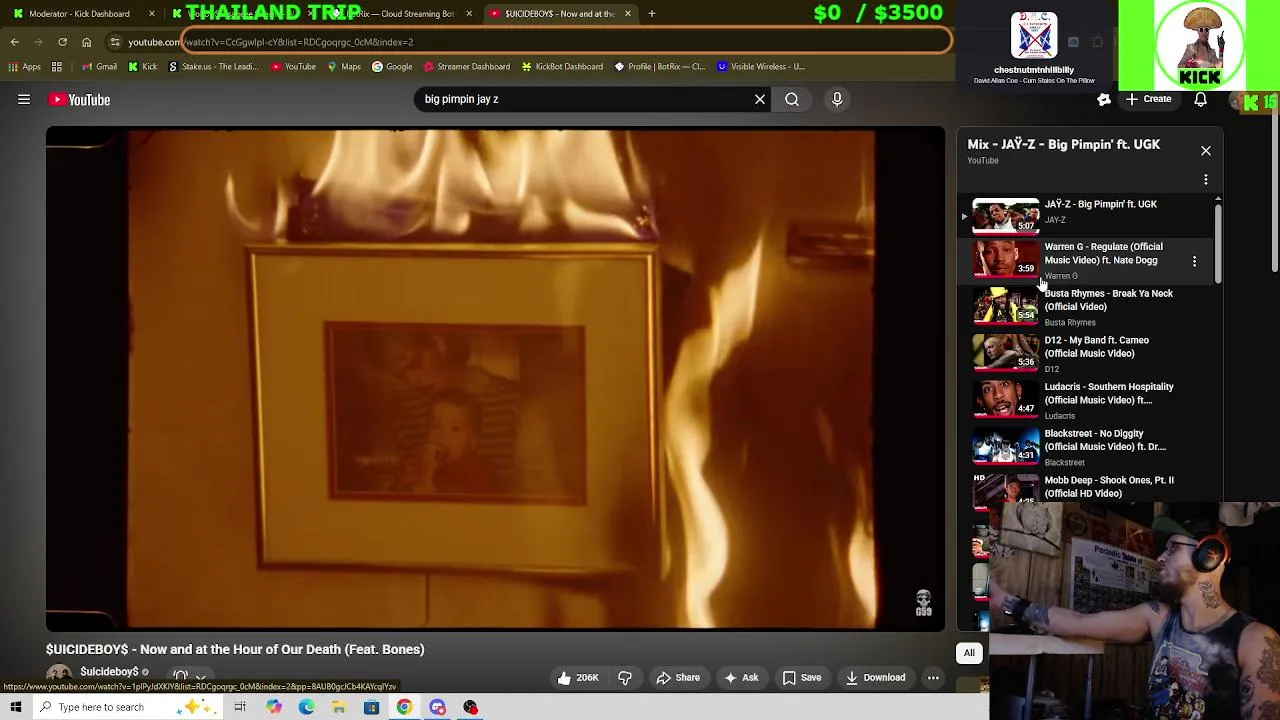Open the YouTube bookmark

click(x=293, y=67)
